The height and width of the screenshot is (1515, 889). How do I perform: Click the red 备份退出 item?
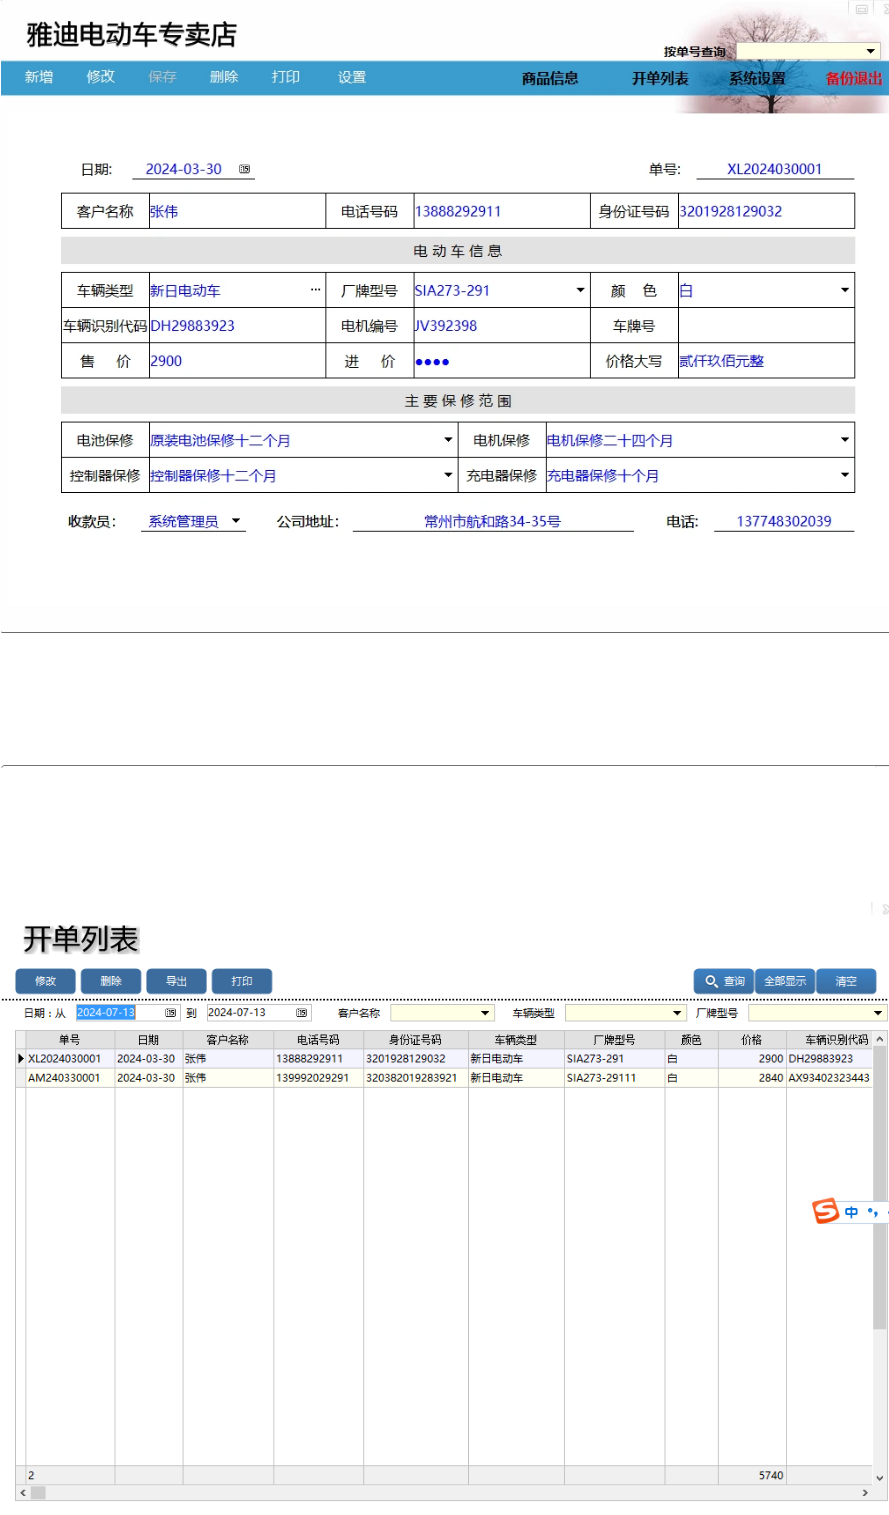click(x=854, y=78)
